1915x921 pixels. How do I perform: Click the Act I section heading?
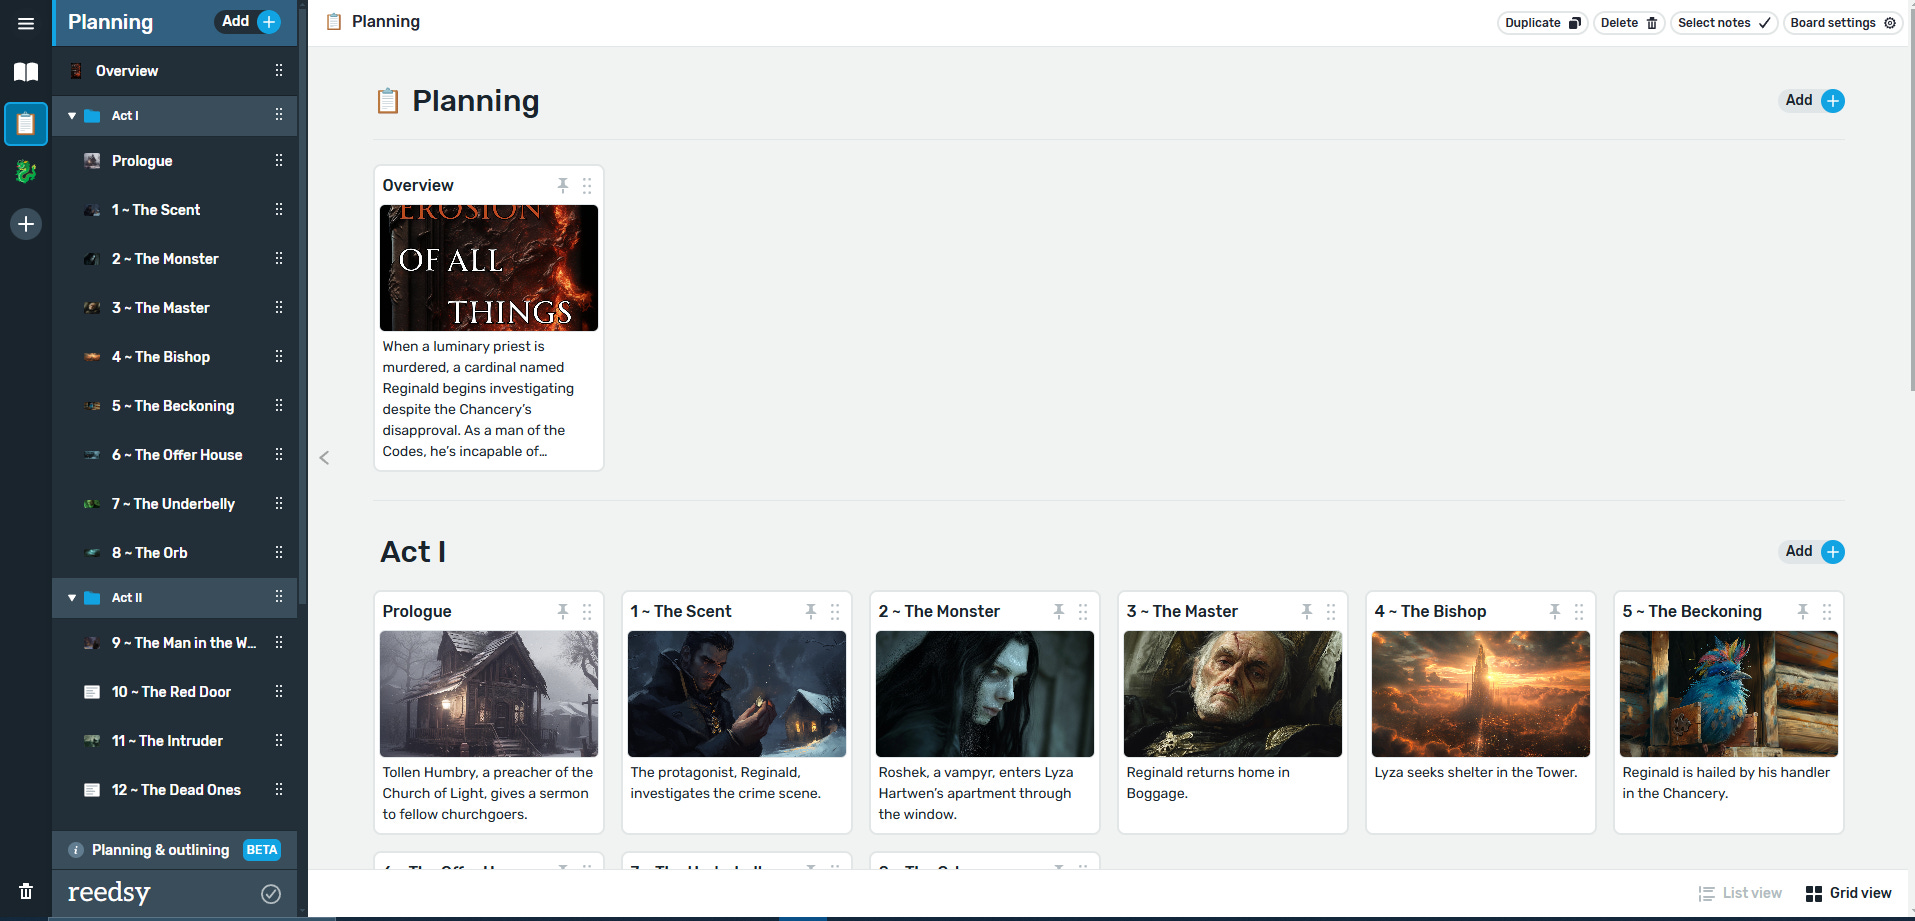point(413,552)
